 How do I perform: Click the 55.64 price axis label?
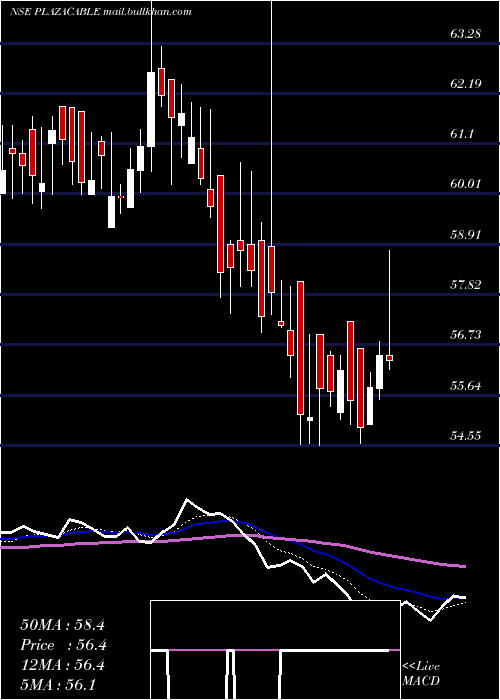[x=466, y=385]
